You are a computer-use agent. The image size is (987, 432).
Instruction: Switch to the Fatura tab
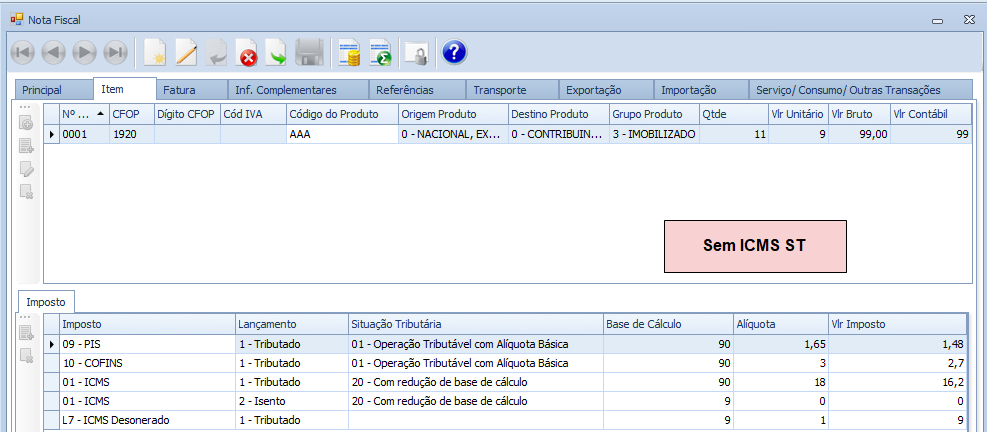[179, 90]
